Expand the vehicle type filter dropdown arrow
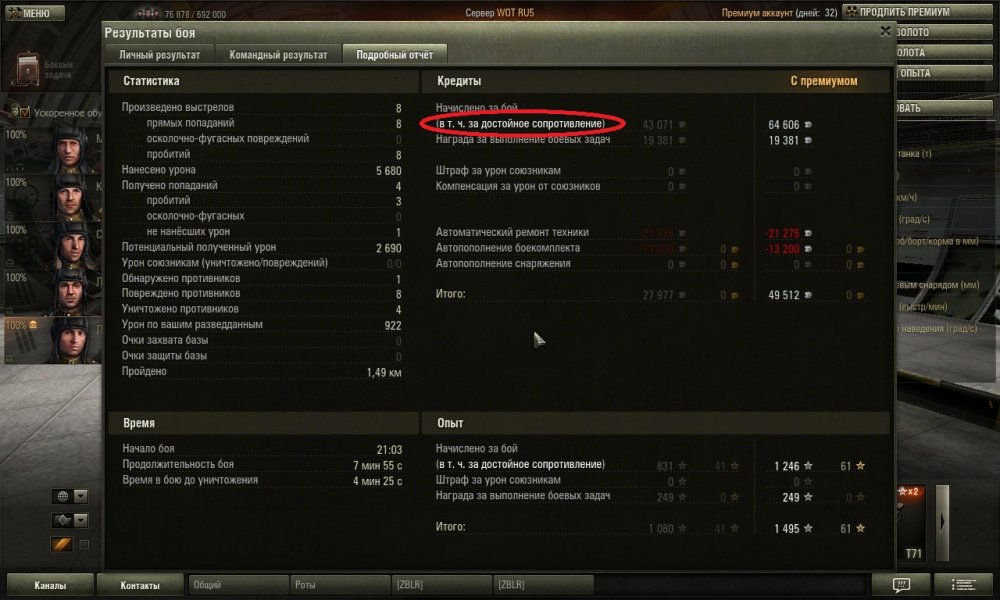Image resolution: width=1000 pixels, height=600 pixels. [81, 520]
